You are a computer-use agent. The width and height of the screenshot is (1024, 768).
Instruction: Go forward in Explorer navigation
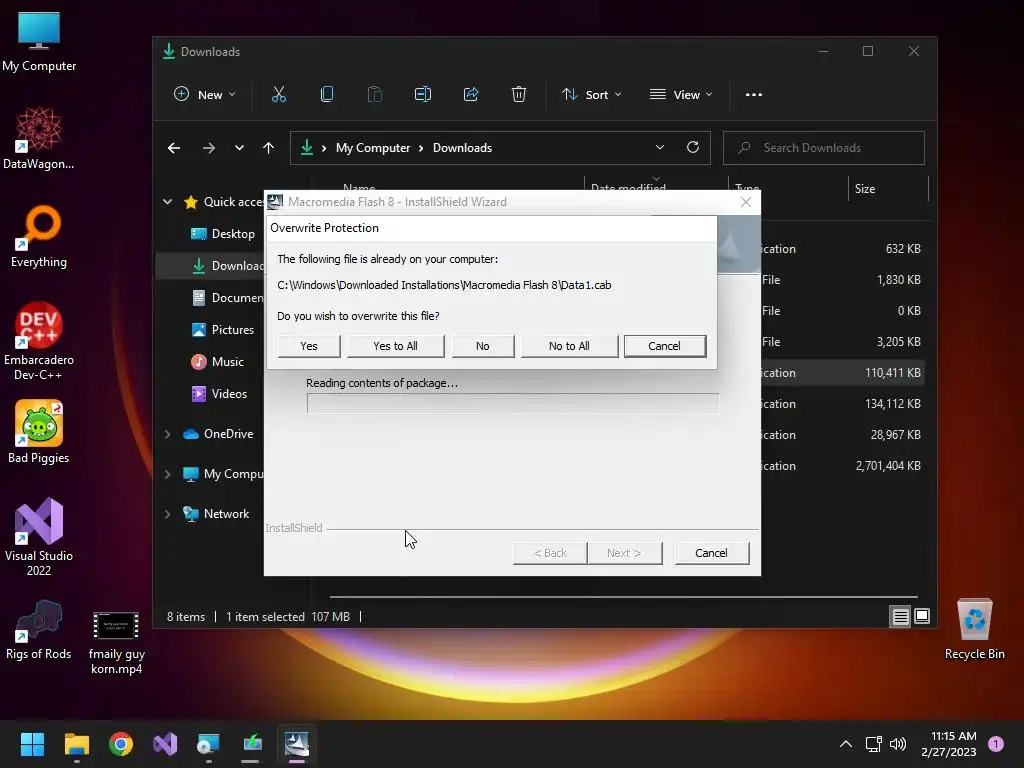209,148
